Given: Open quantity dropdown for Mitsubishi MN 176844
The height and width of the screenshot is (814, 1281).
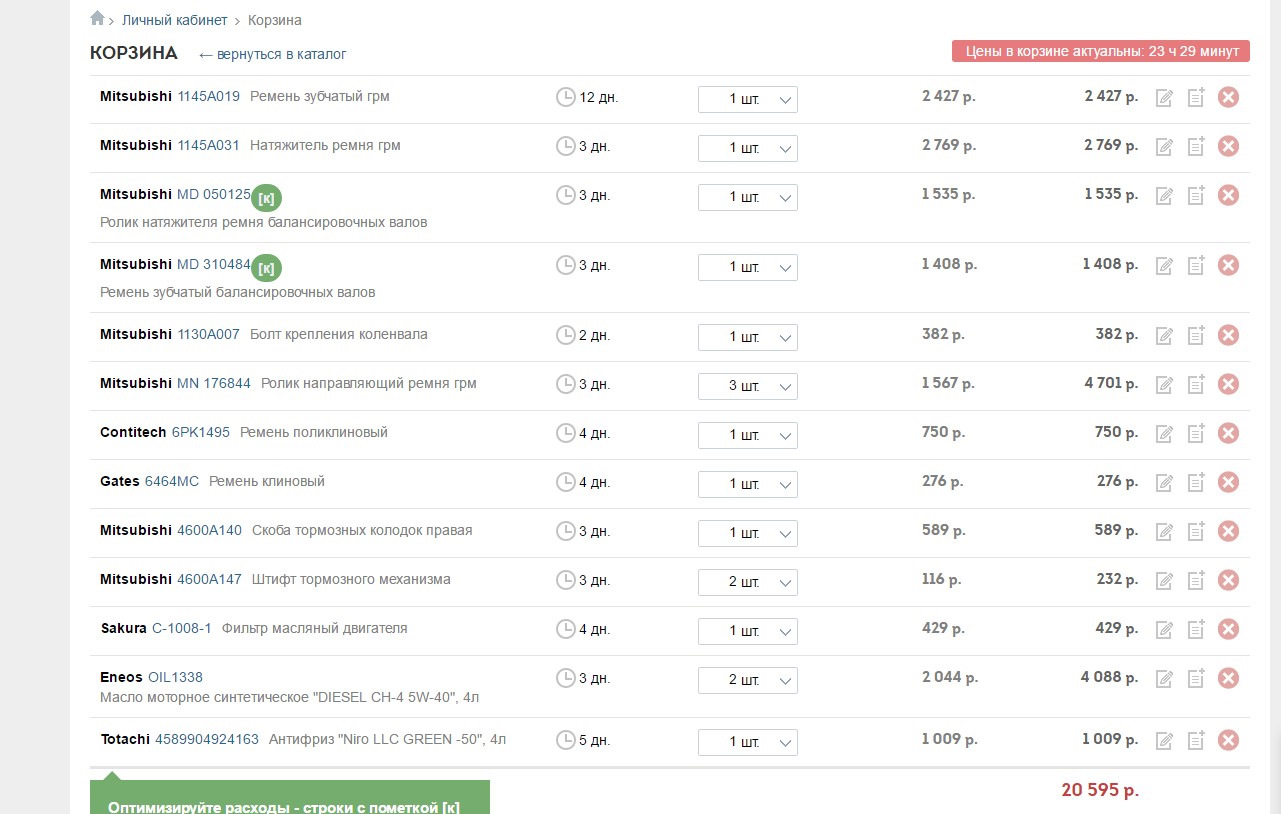Looking at the screenshot, I should [747, 386].
